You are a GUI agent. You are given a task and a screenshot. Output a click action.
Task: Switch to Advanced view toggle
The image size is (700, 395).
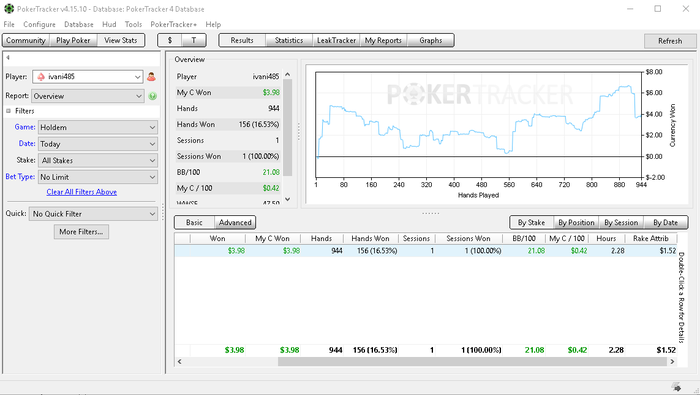[x=235, y=222]
